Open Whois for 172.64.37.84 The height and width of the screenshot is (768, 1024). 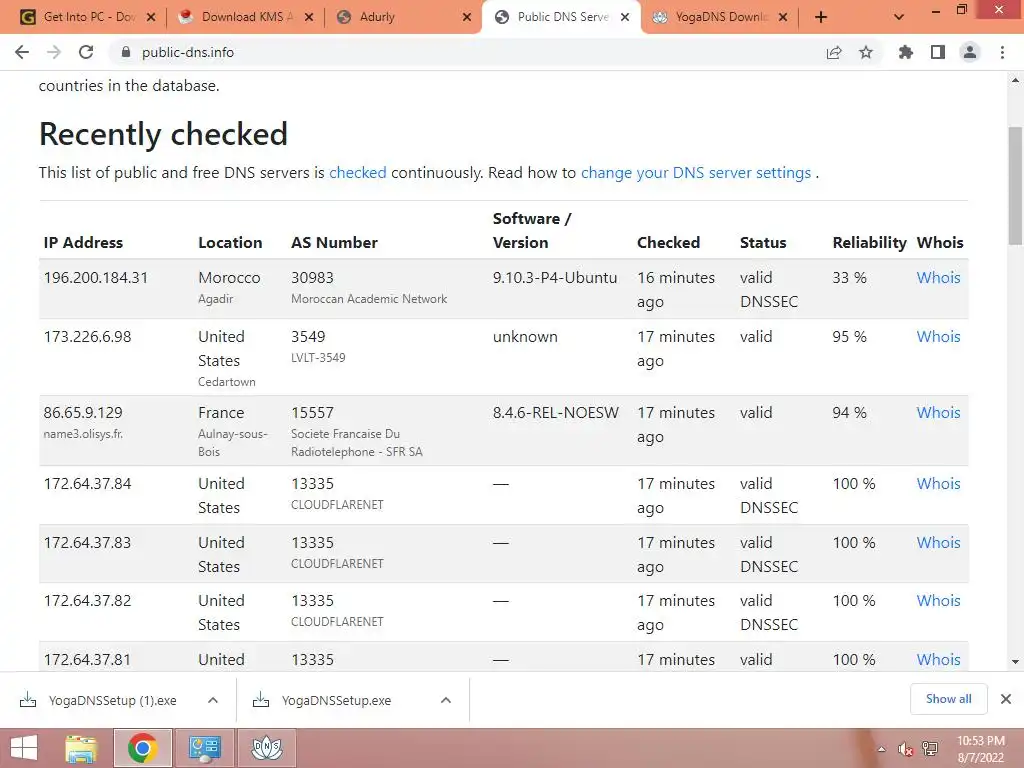pos(938,484)
